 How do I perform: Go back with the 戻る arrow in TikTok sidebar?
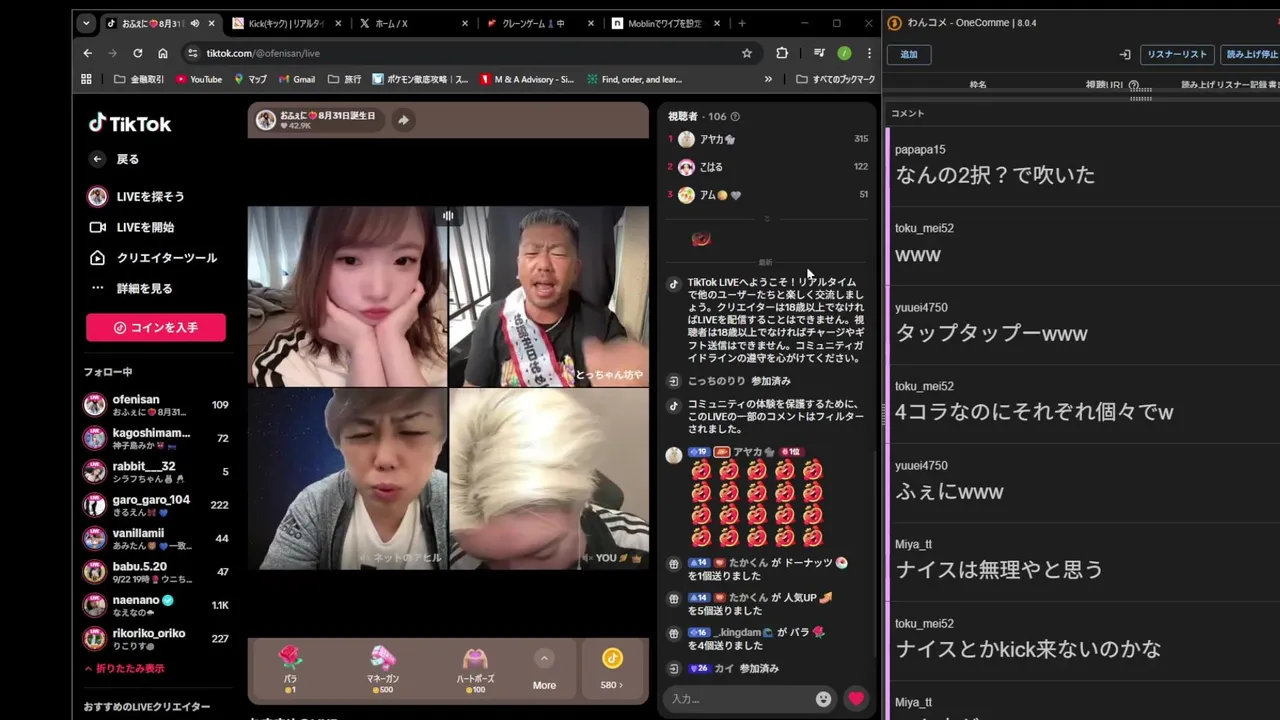click(x=97, y=159)
